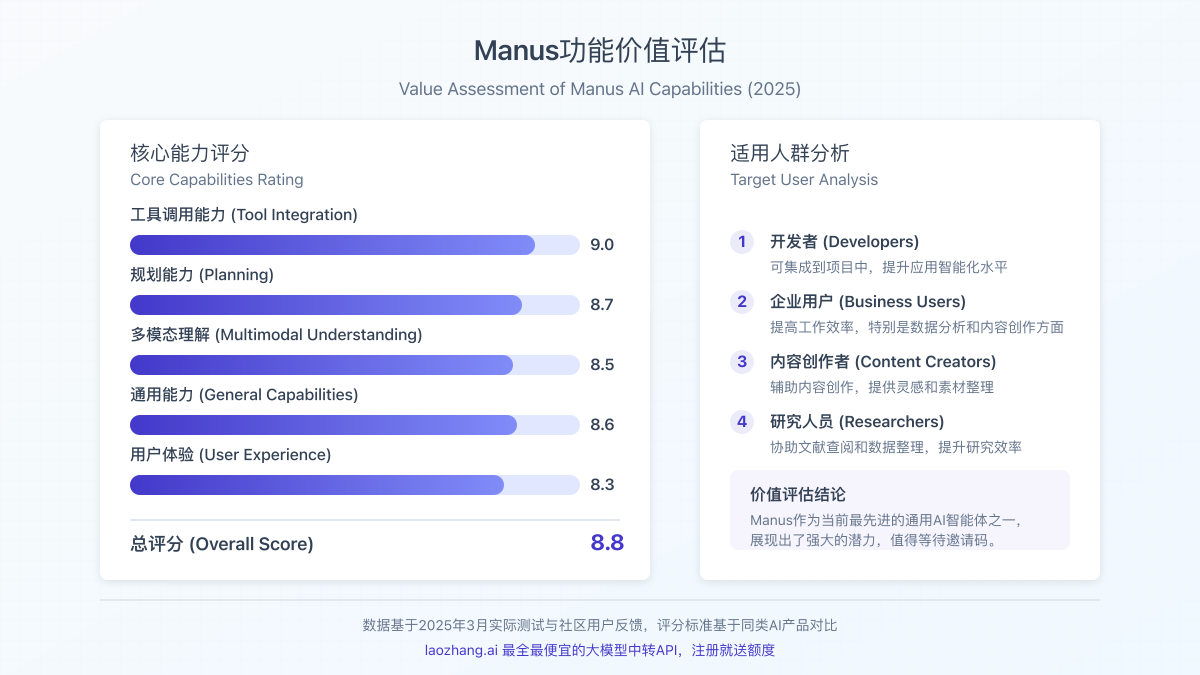
Task: Click the label "规划能力 (Planning)"
Action: click(202, 275)
